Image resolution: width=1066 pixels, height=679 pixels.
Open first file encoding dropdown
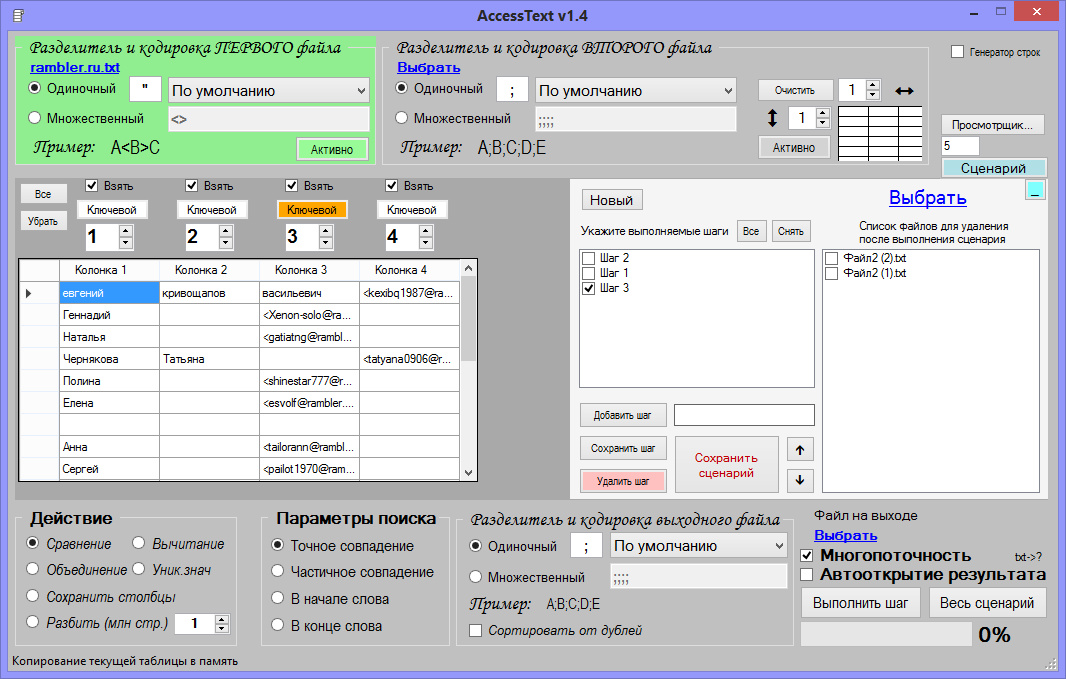coord(269,90)
